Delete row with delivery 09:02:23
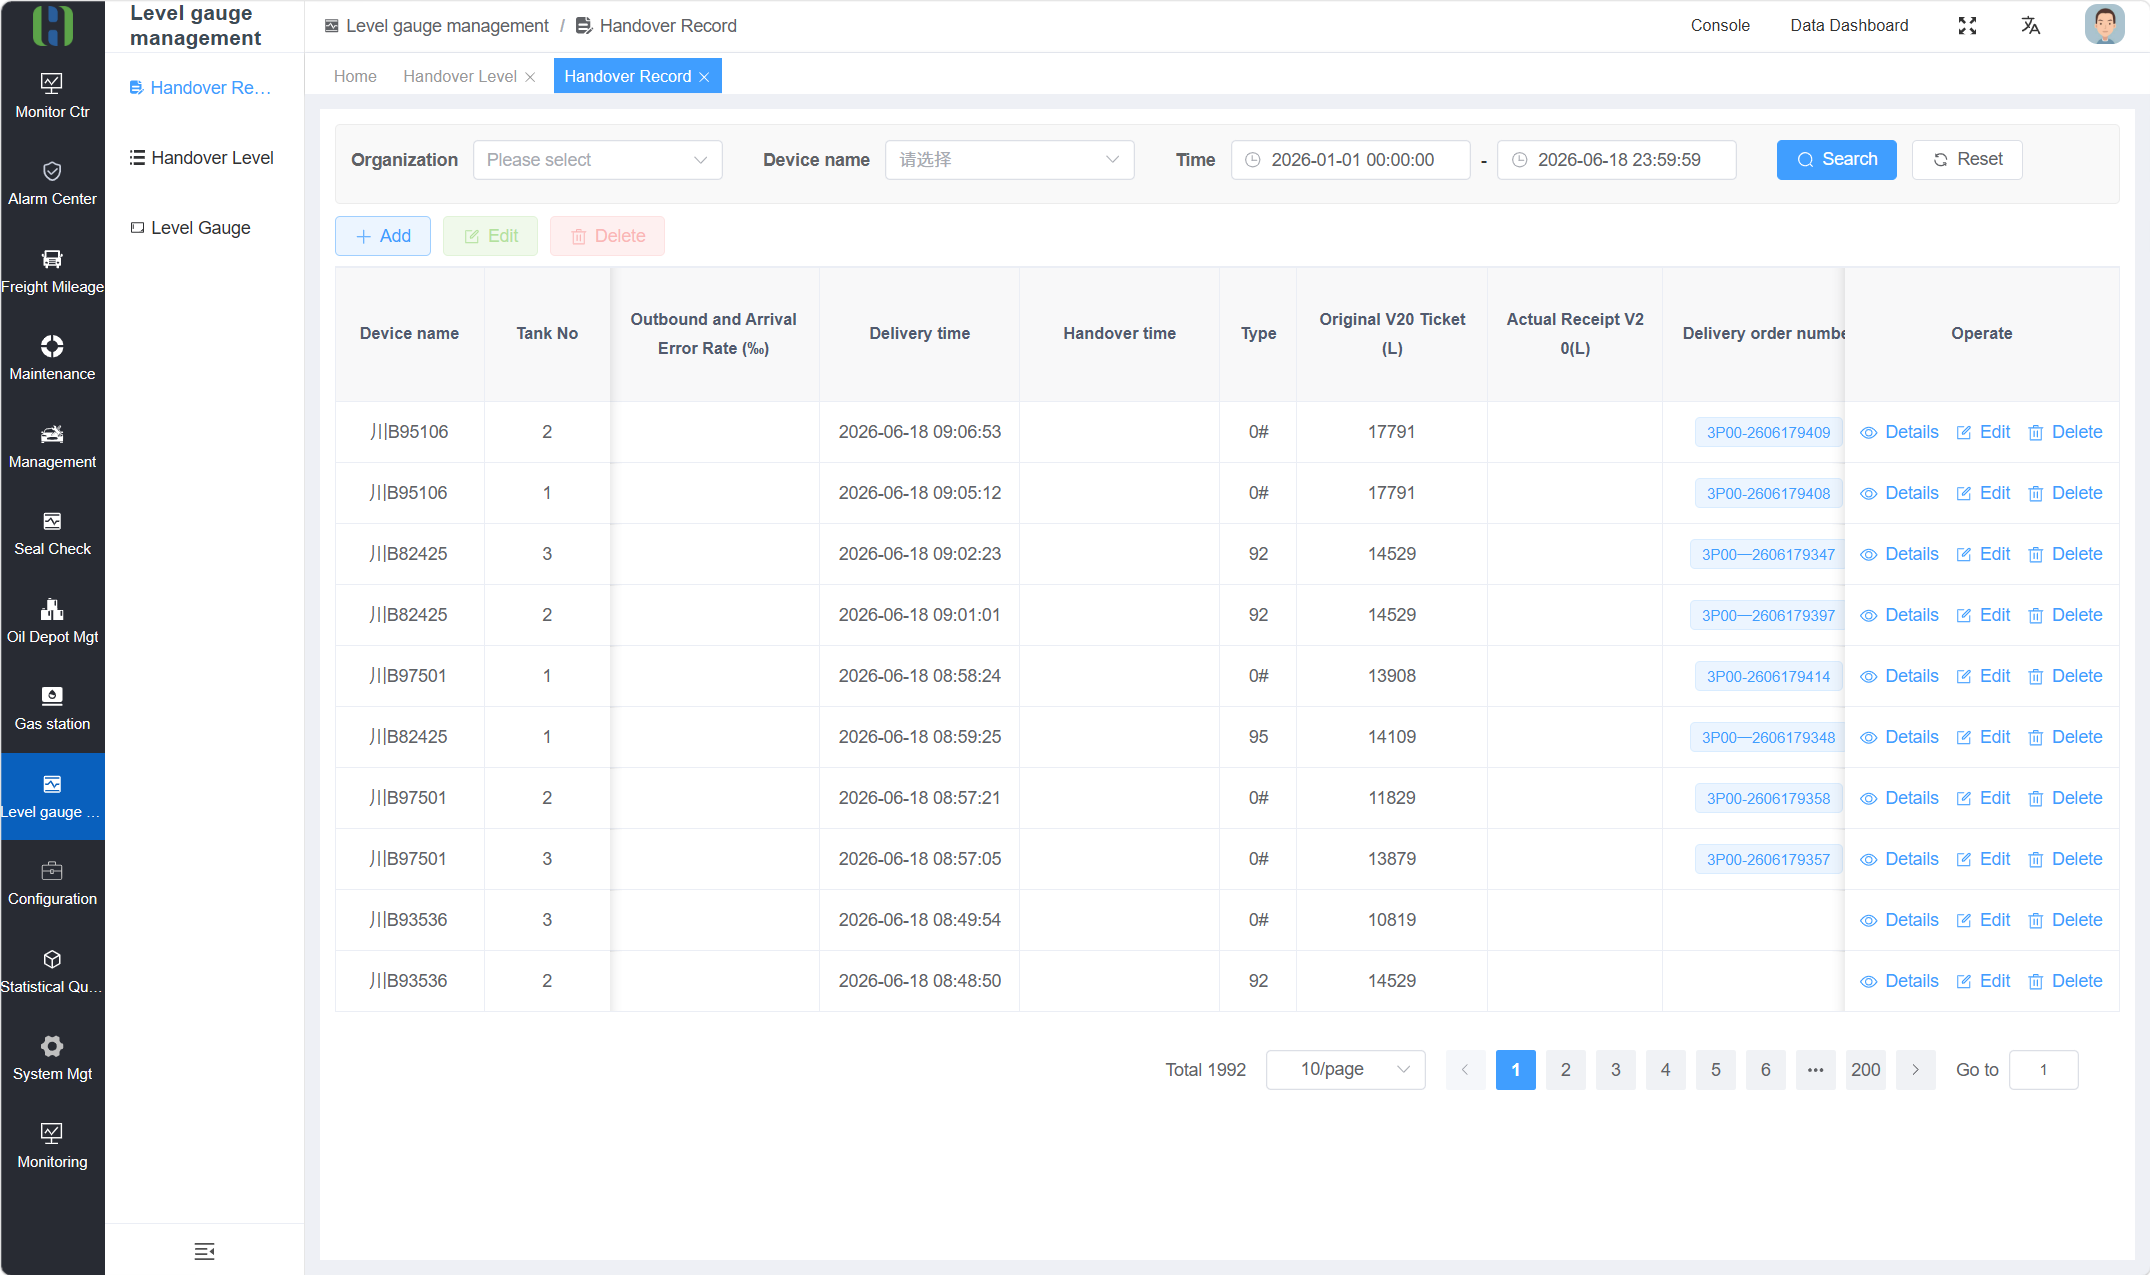Screen dimensions: 2150x1275 point(2064,554)
